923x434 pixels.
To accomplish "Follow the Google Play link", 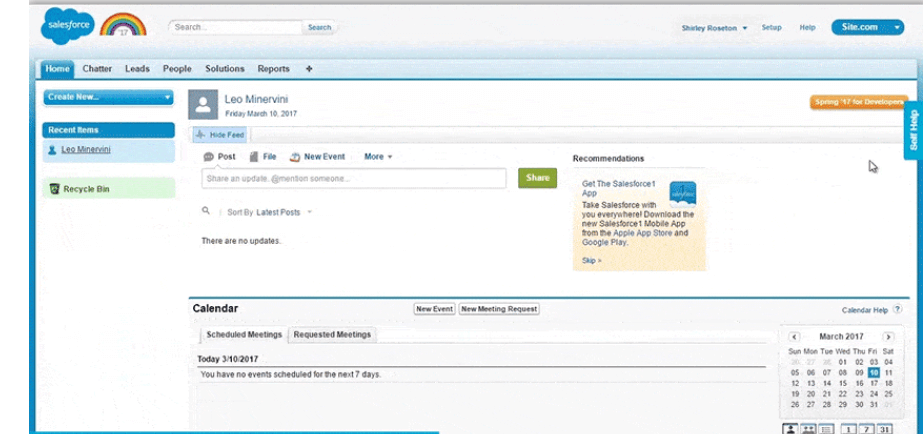I will (x=604, y=243).
